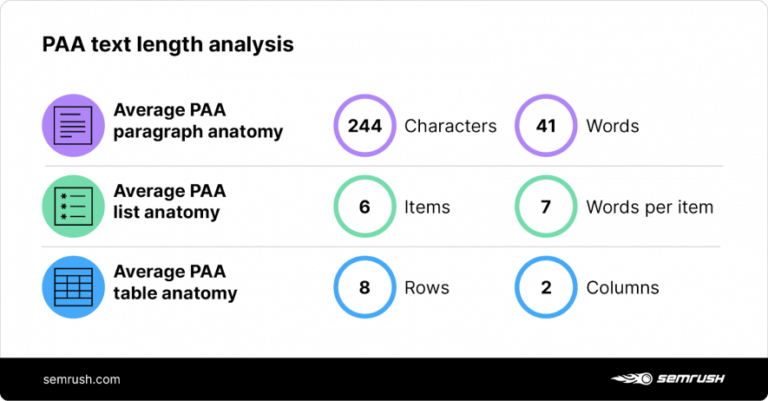Click the Rows label

pos(427,288)
